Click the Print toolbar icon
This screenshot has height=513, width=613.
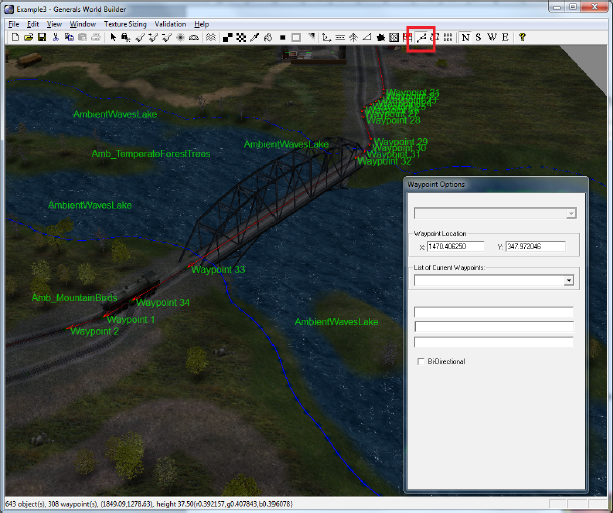[x=96, y=37]
